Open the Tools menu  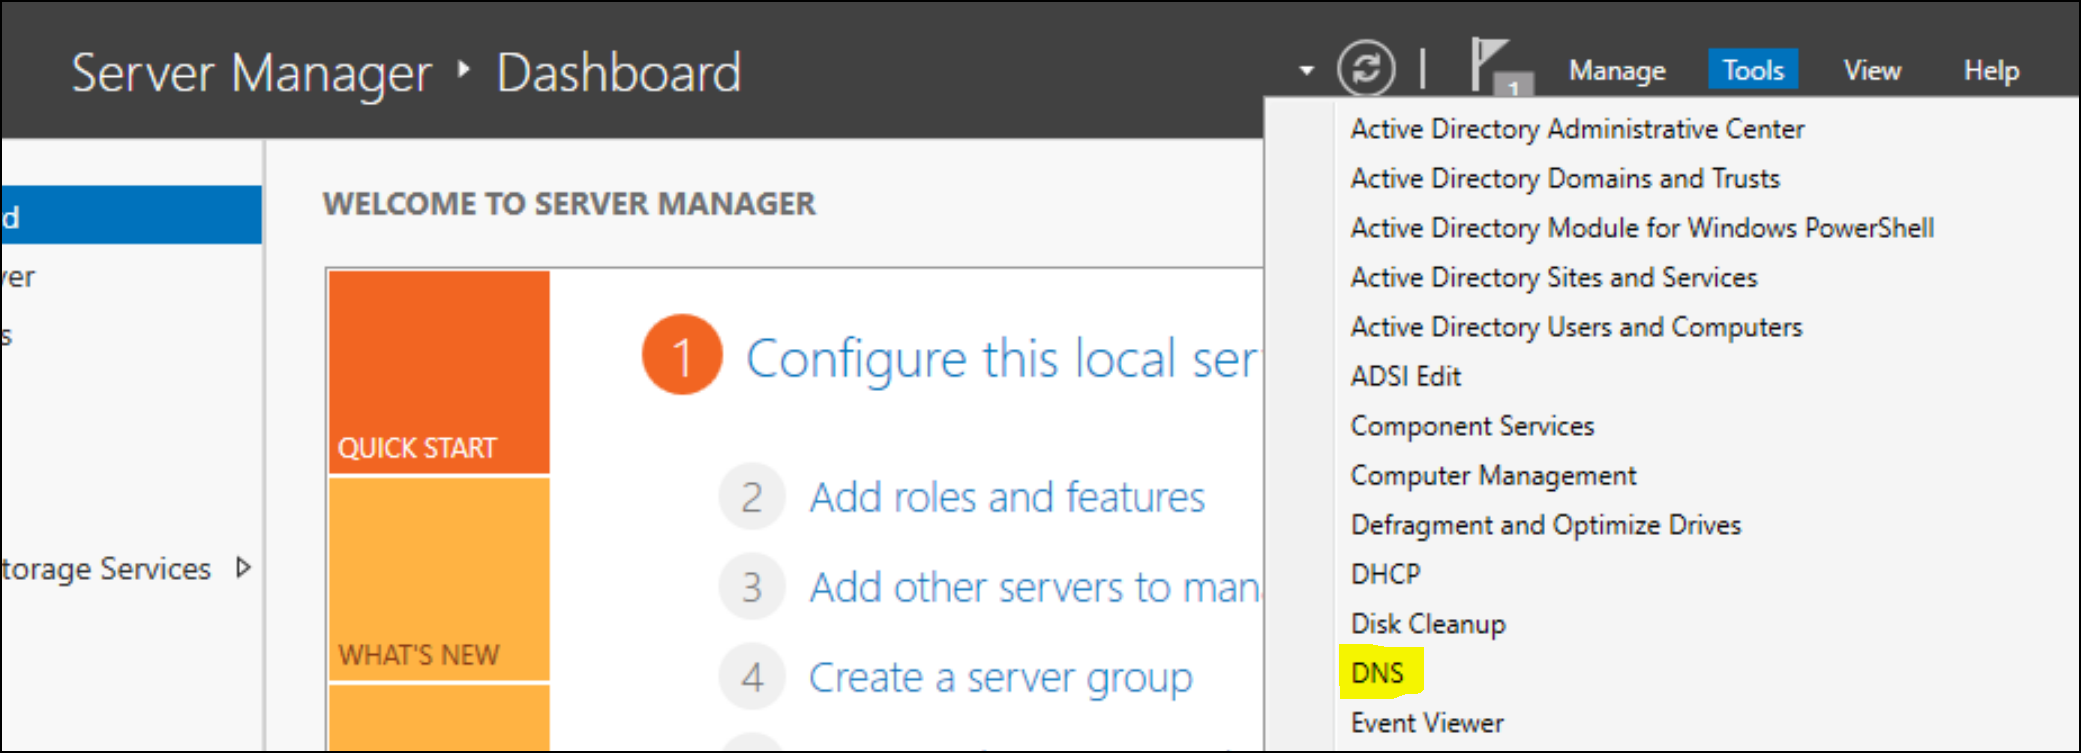[1752, 70]
